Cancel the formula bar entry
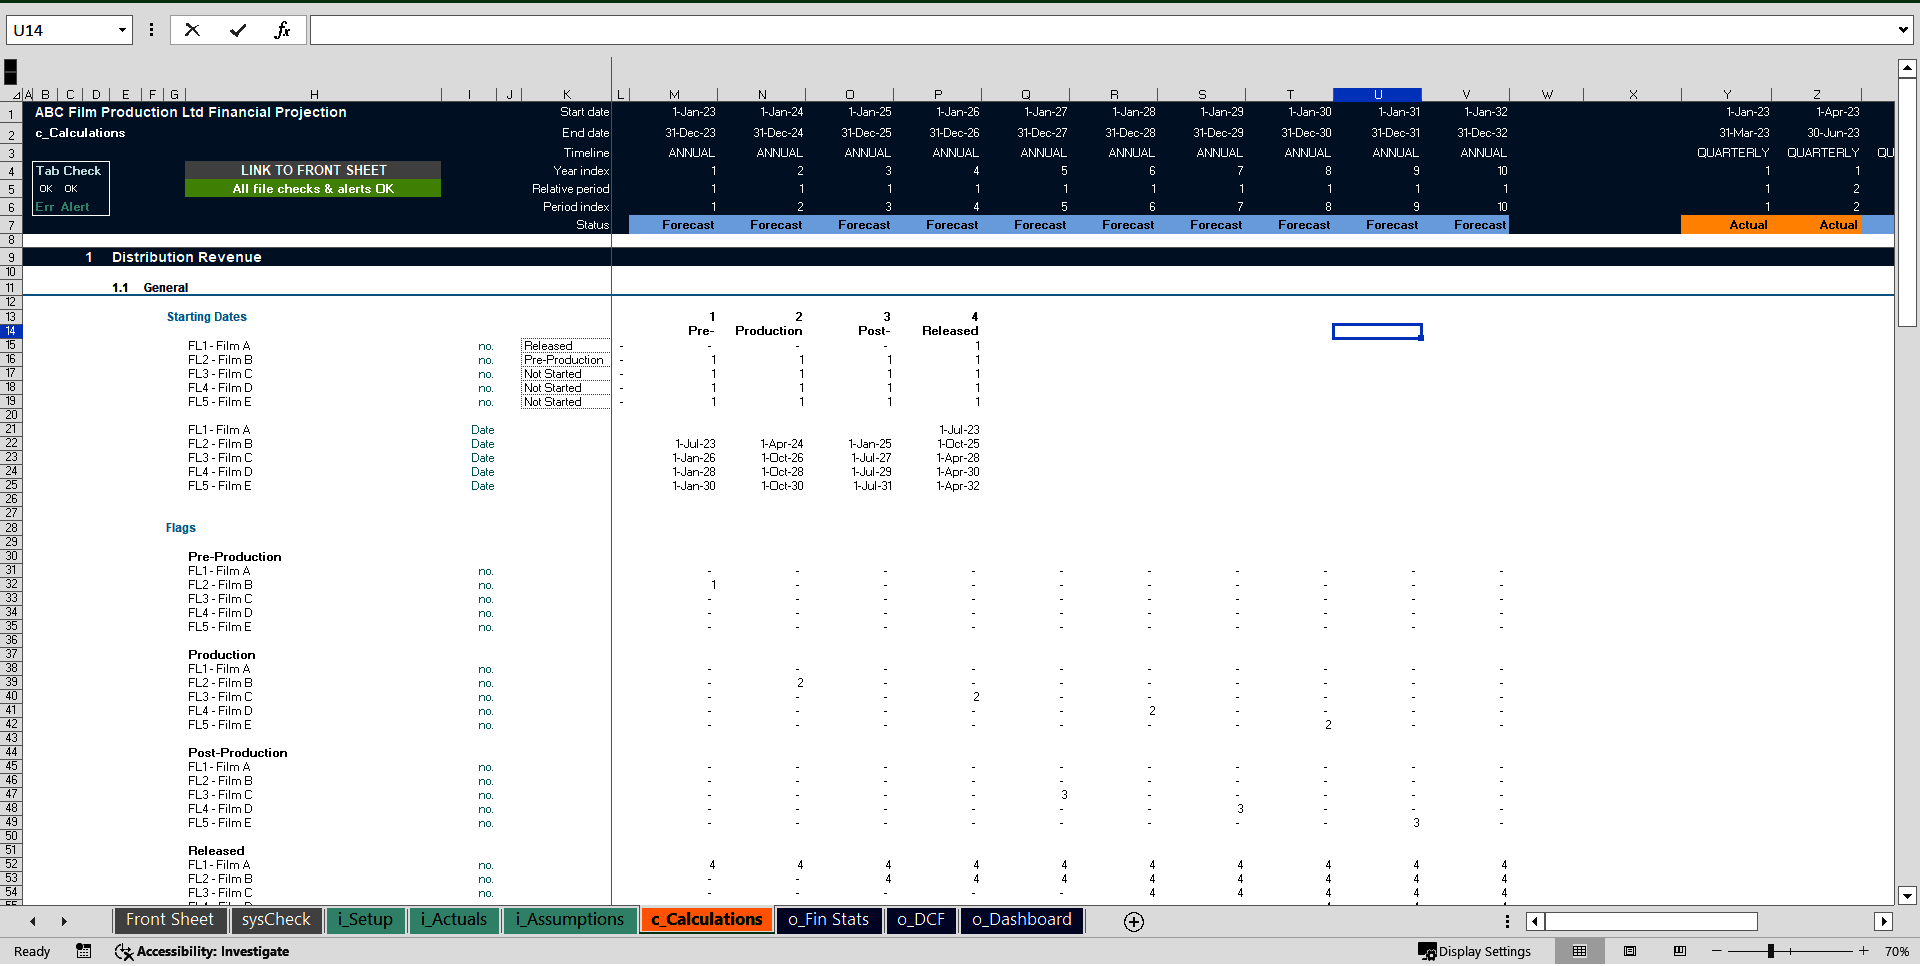 (x=192, y=30)
